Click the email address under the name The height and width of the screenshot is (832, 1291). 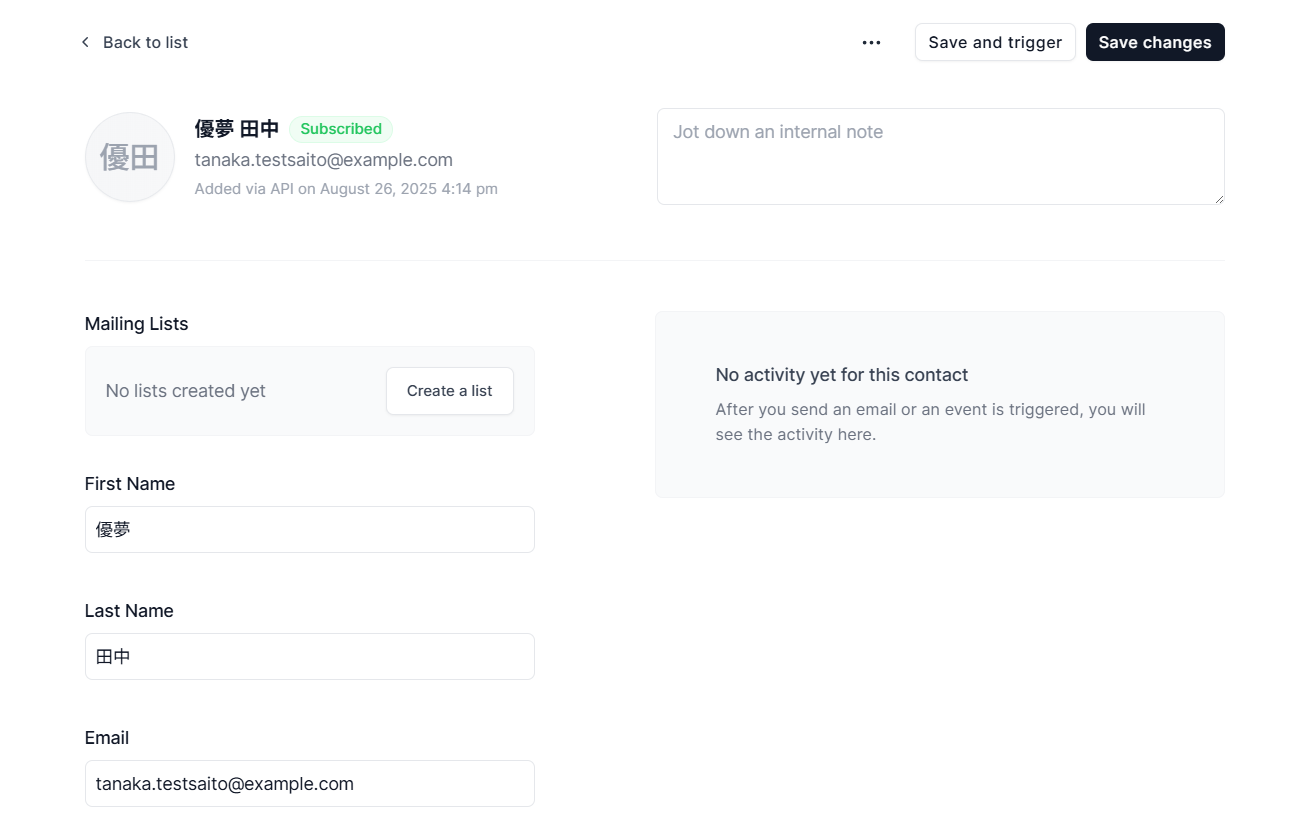(x=324, y=160)
